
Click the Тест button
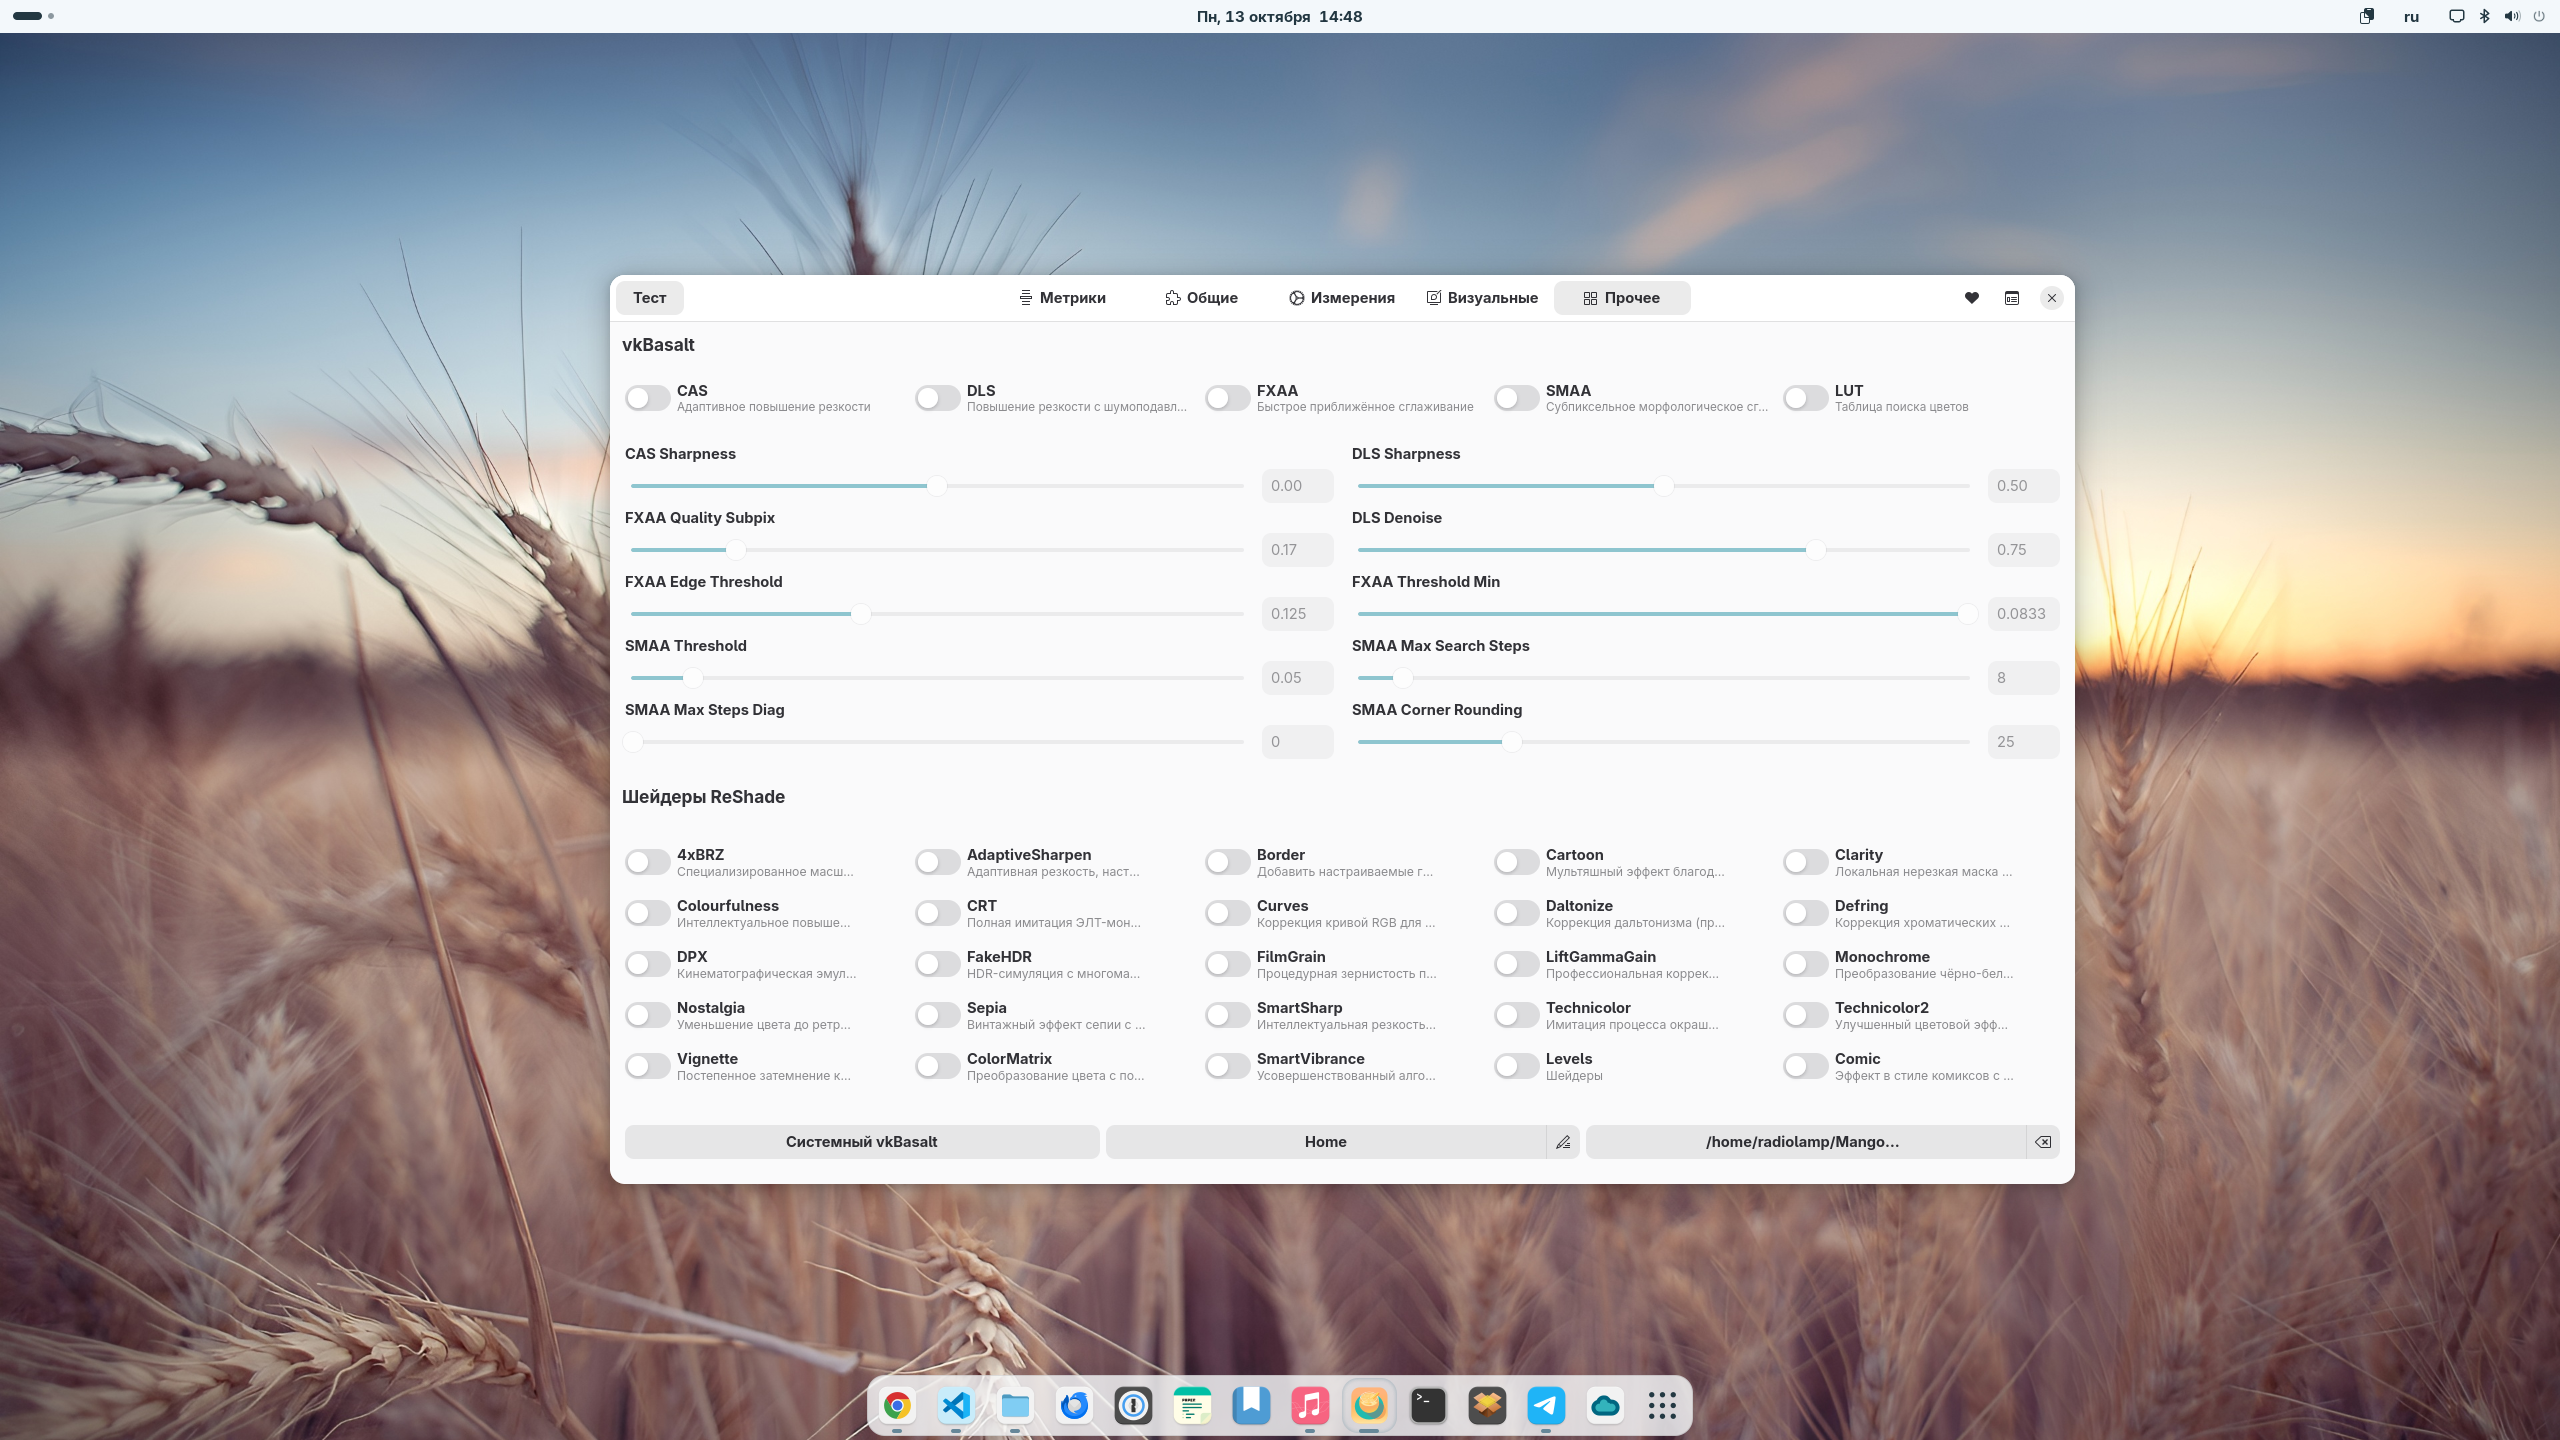[x=649, y=298]
